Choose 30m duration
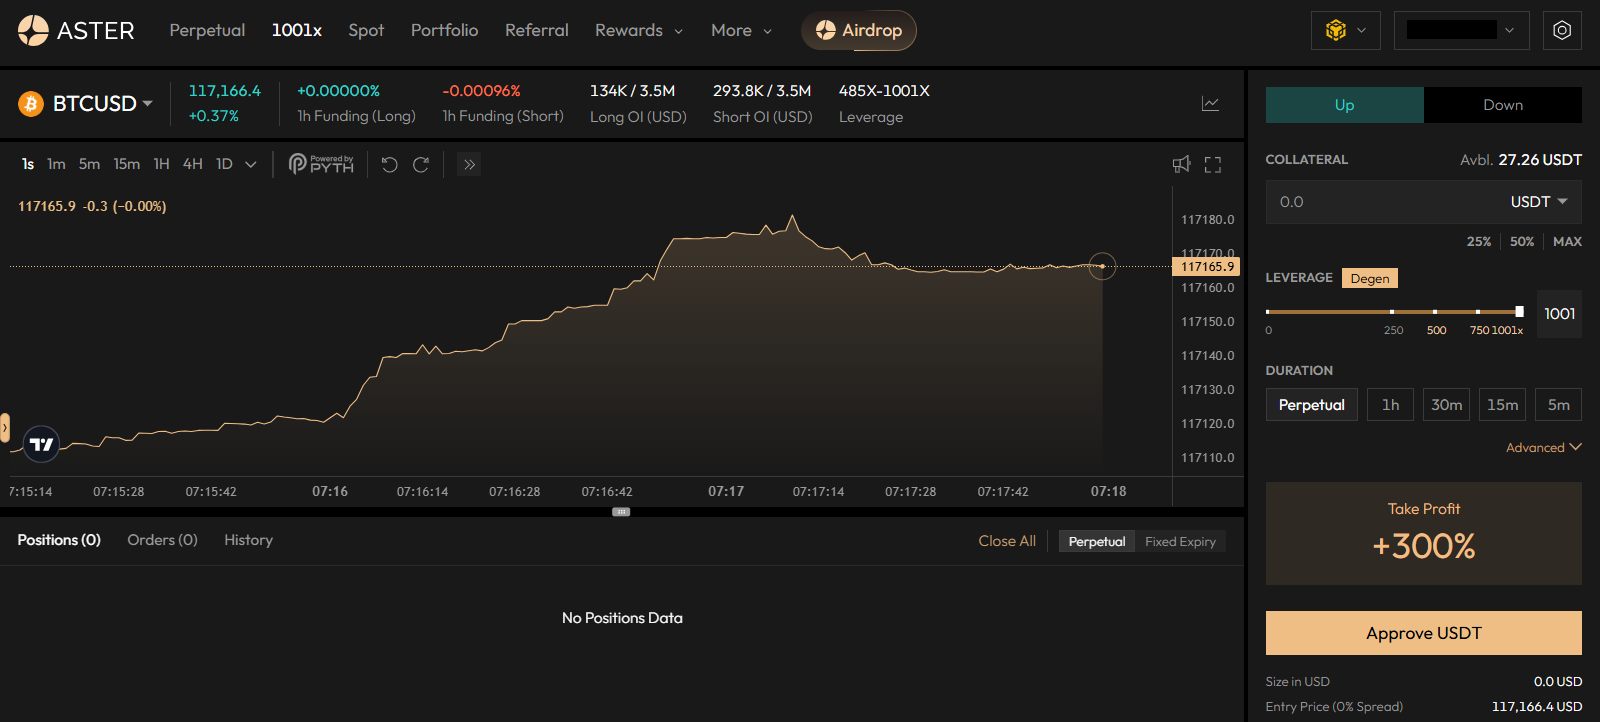The width and height of the screenshot is (1600, 722). [x=1446, y=405]
